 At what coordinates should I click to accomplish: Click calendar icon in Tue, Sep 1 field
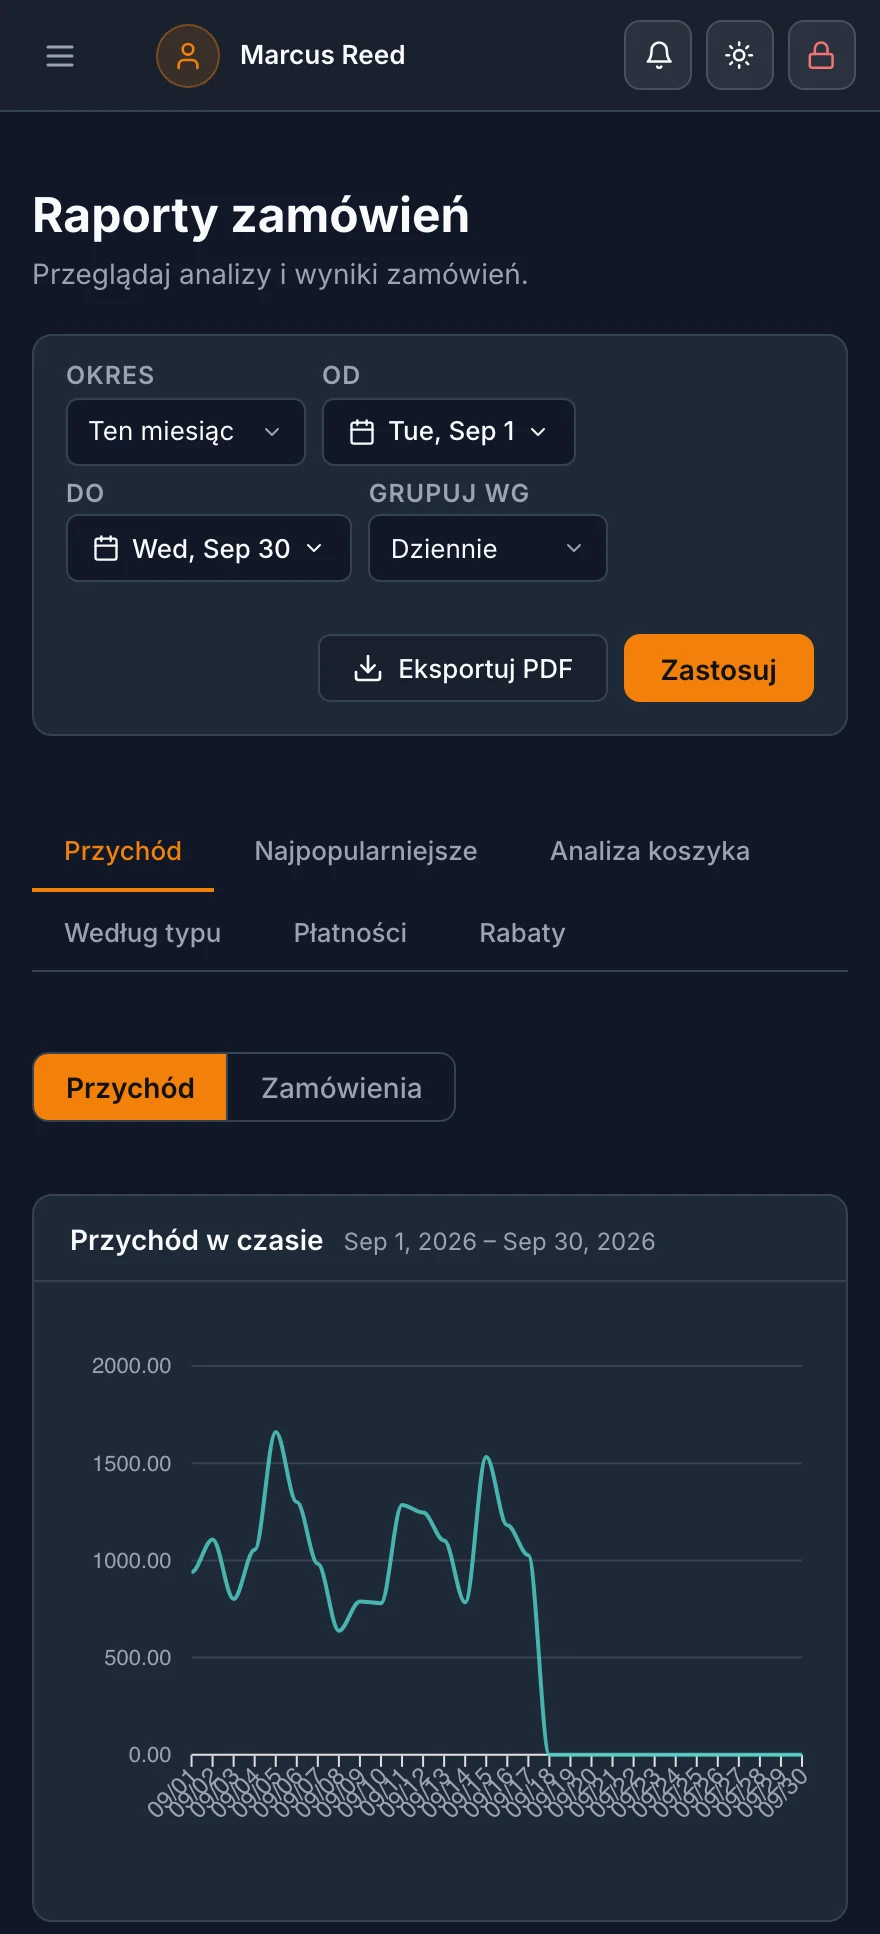click(x=362, y=432)
